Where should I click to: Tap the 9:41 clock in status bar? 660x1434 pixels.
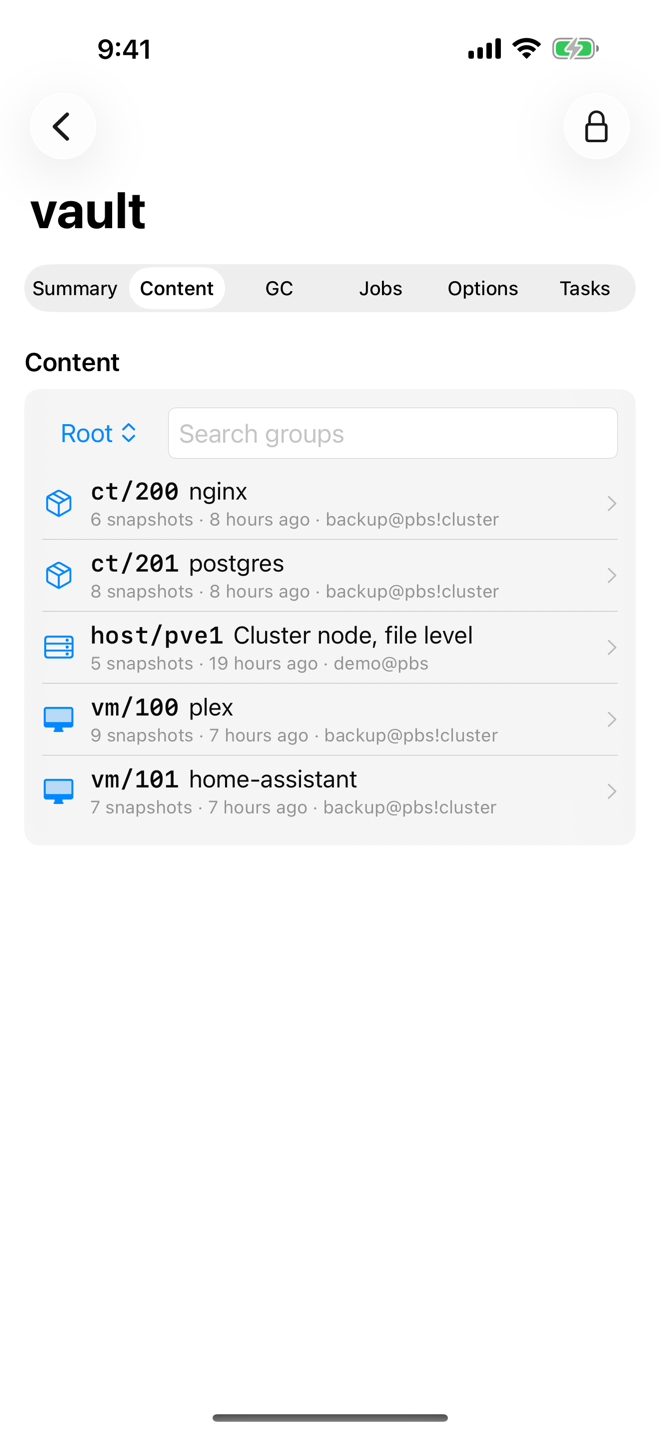tap(124, 49)
